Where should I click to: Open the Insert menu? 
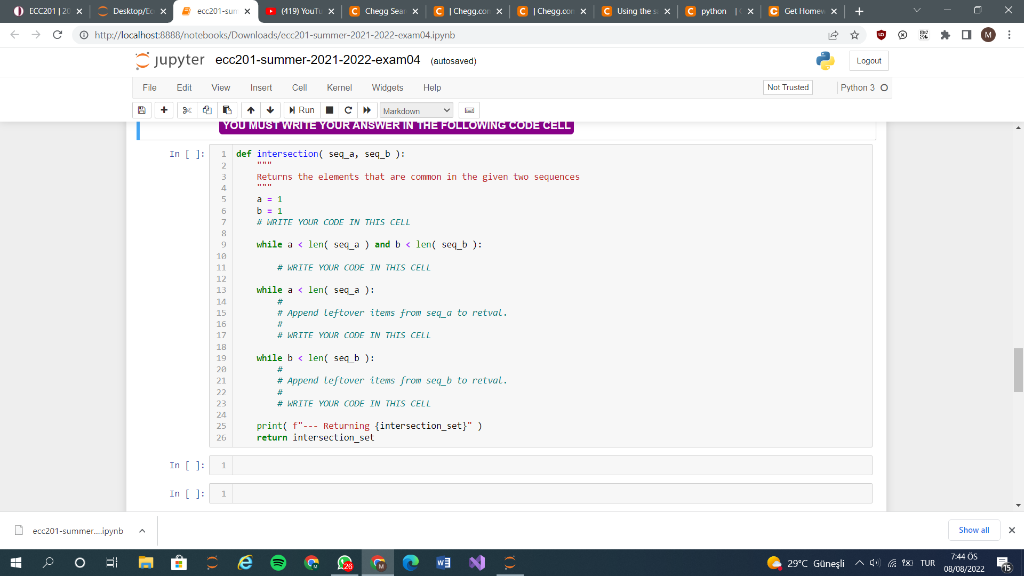(261, 88)
